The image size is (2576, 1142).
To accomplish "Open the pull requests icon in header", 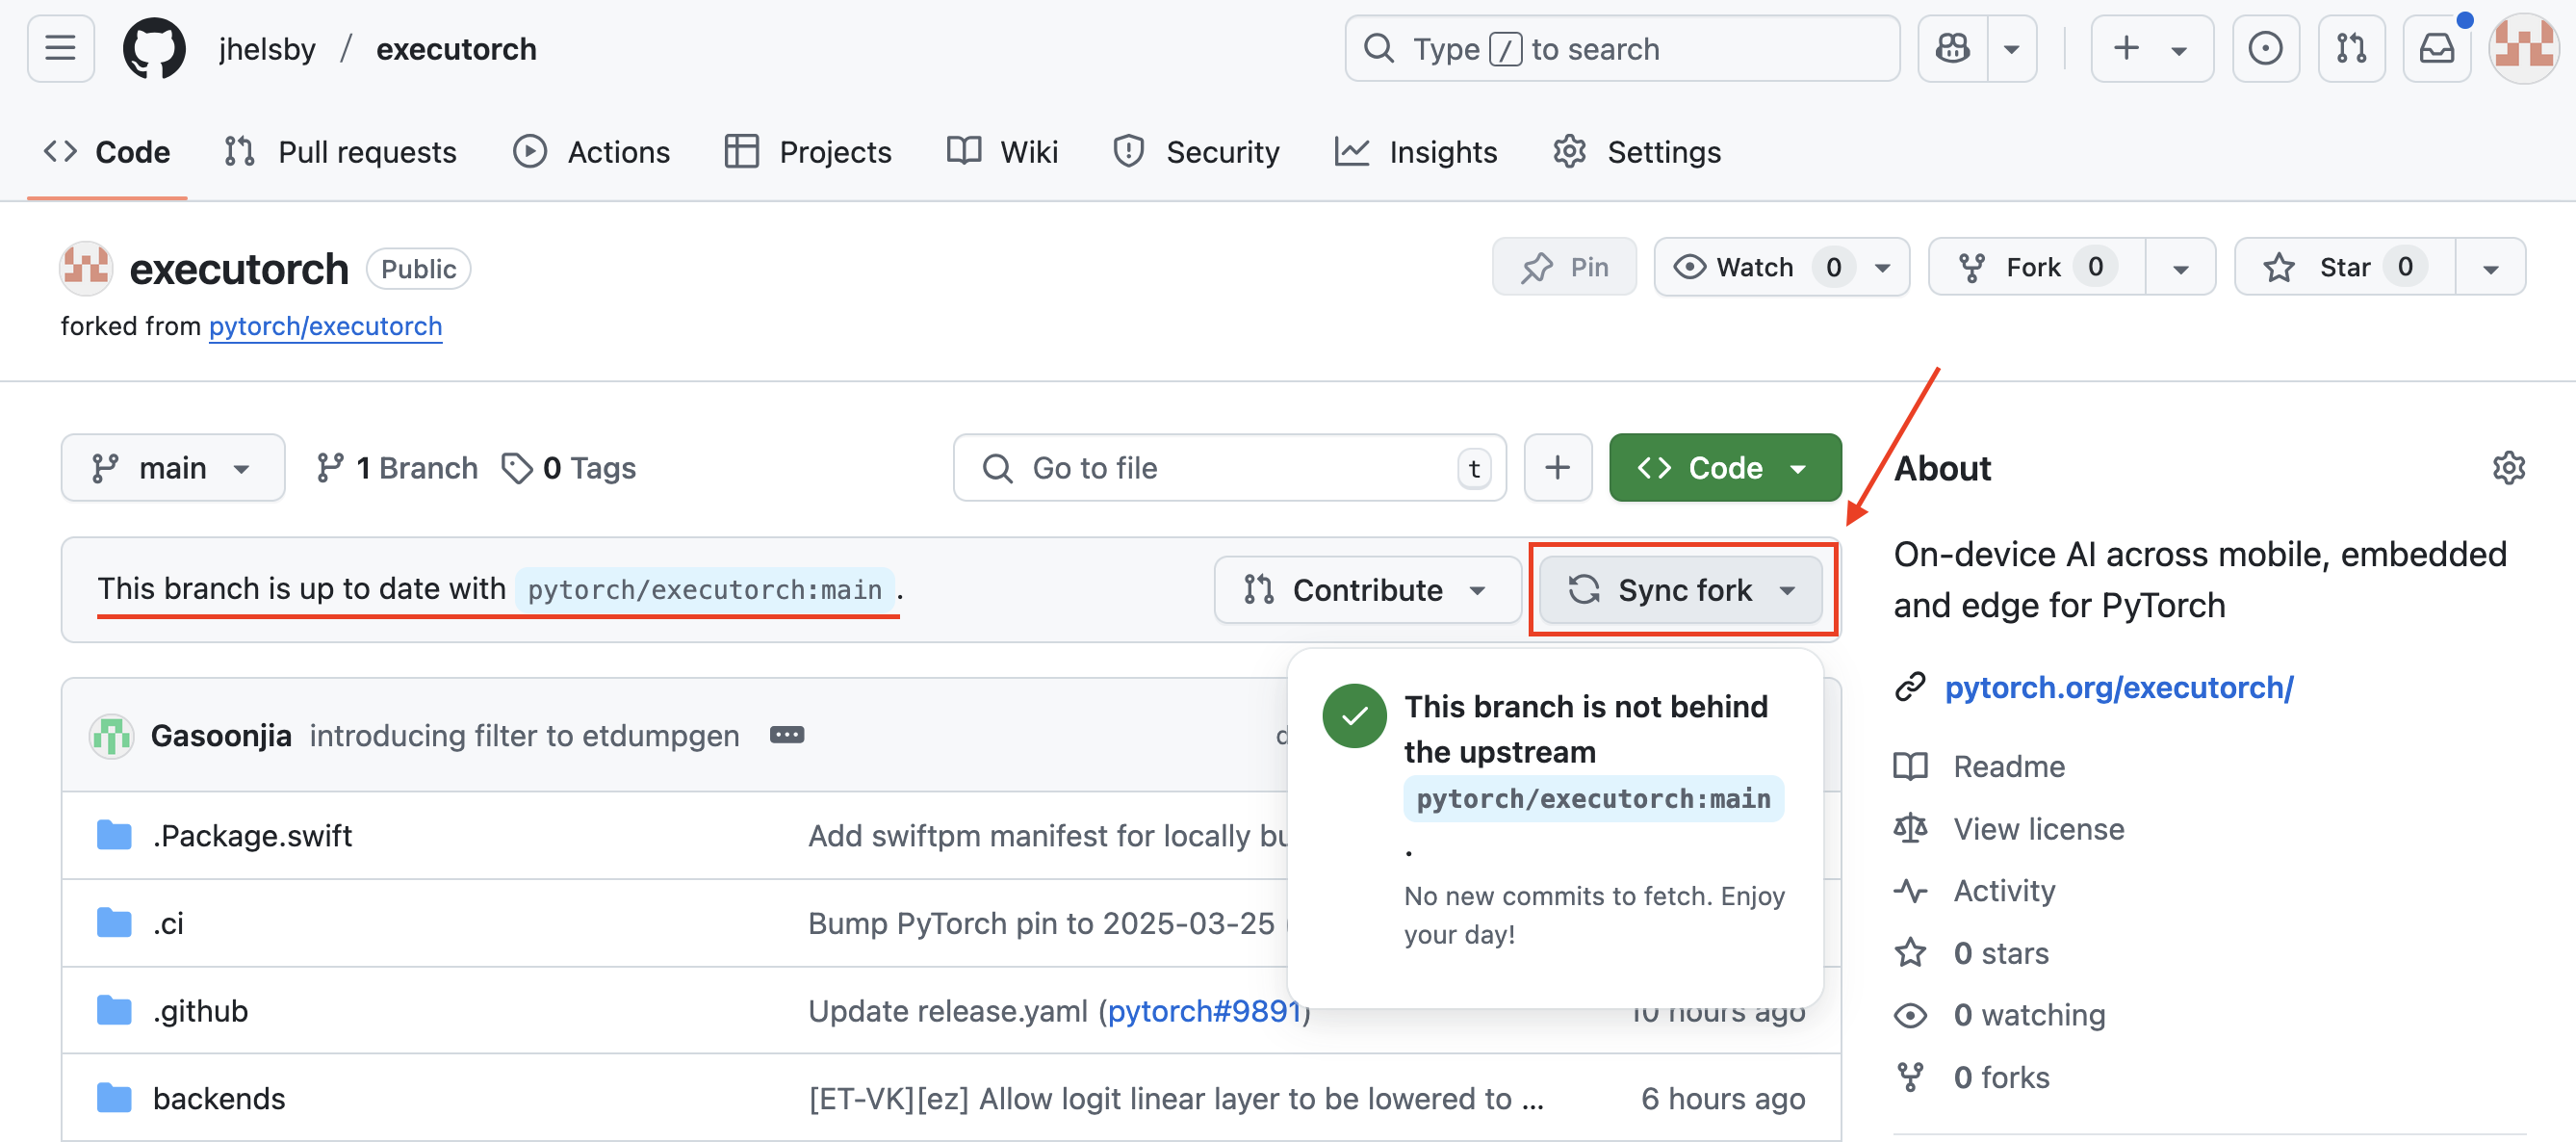I will pos(2351,48).
